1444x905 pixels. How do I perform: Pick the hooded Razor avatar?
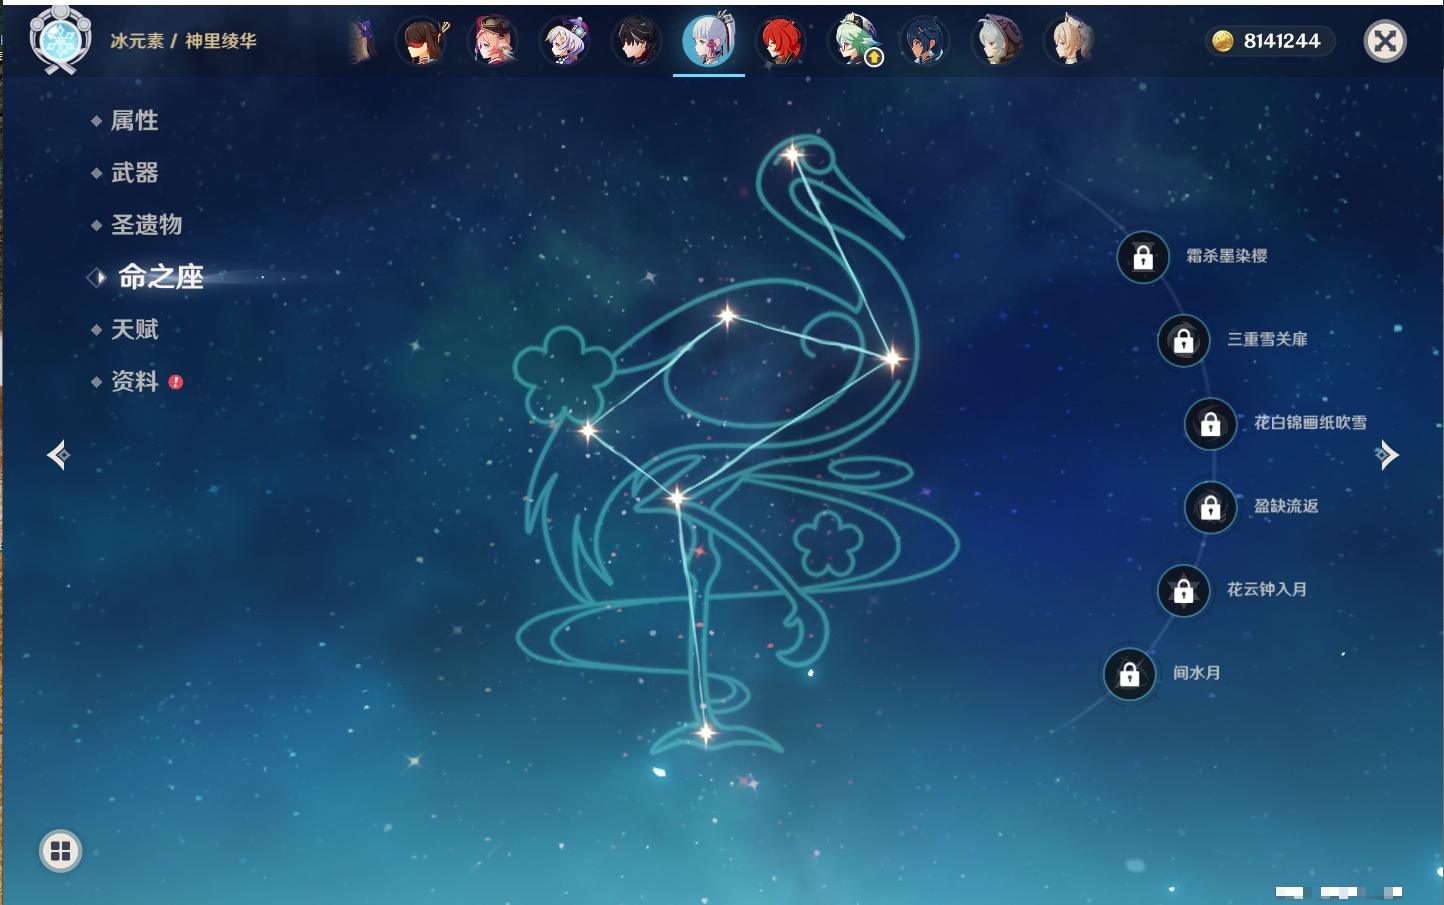(997, 42)
